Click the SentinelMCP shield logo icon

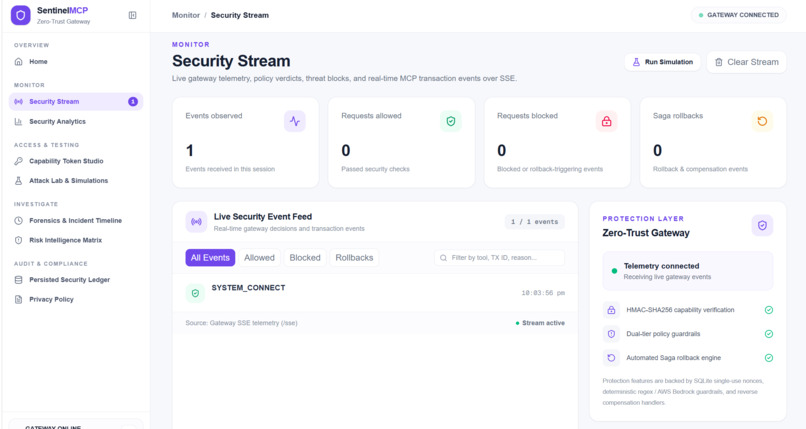click(x=21, y=15)
